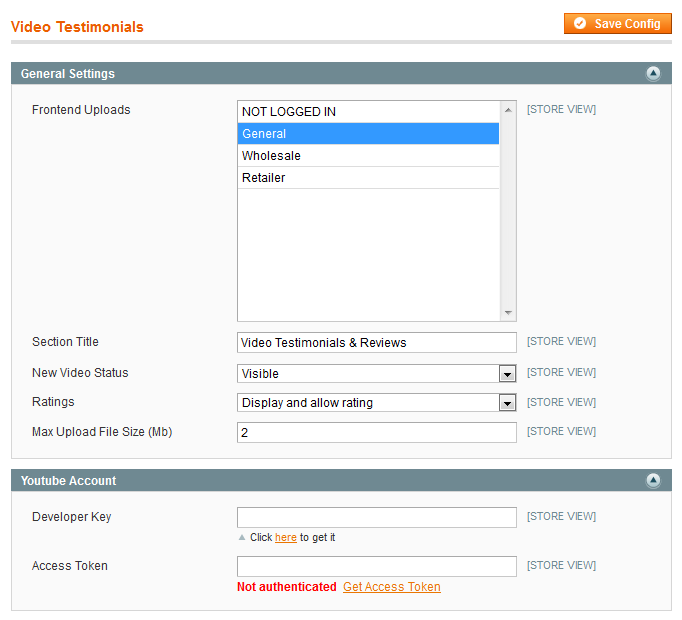Screen dimensions: 682x620
Task: Collapse Youtube Account section arrow icon
Action: click(652, 480)
